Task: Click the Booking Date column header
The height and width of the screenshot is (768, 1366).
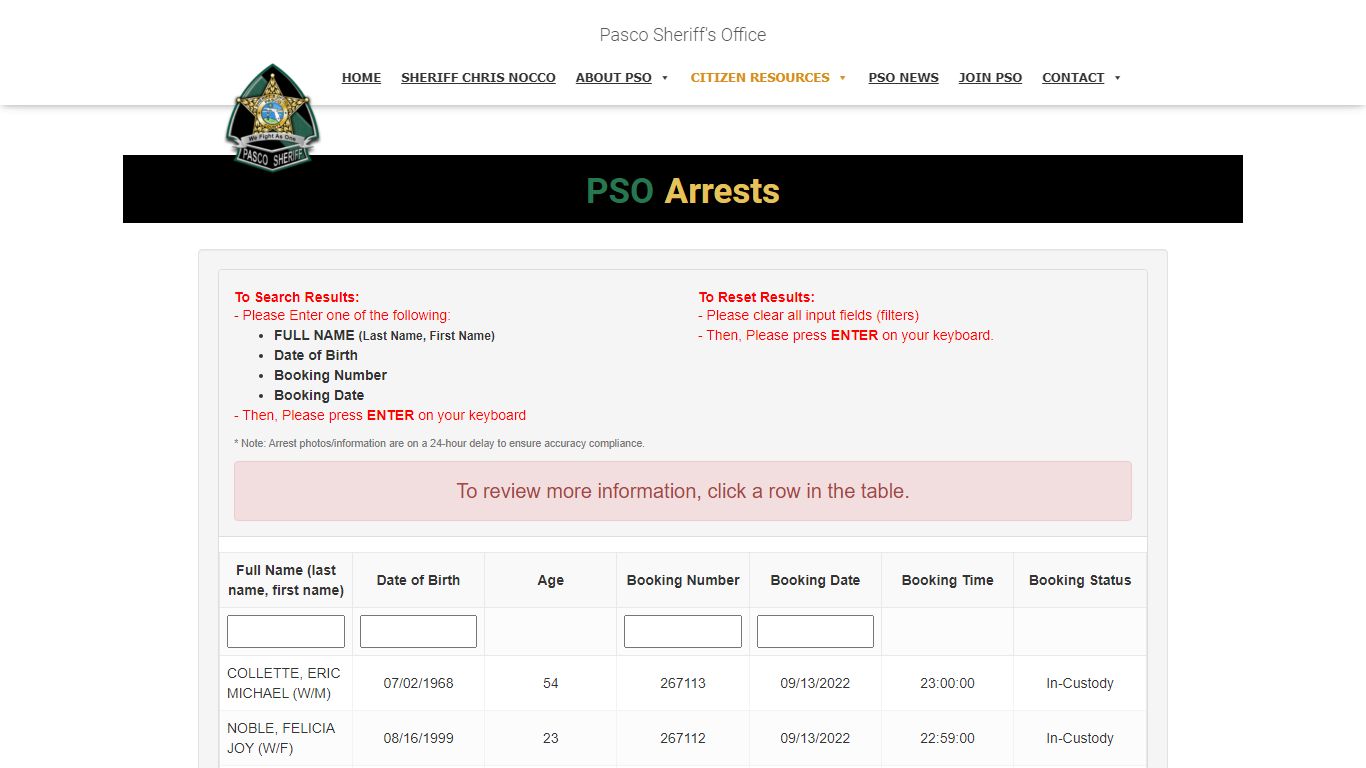Action: coord(815,580)
